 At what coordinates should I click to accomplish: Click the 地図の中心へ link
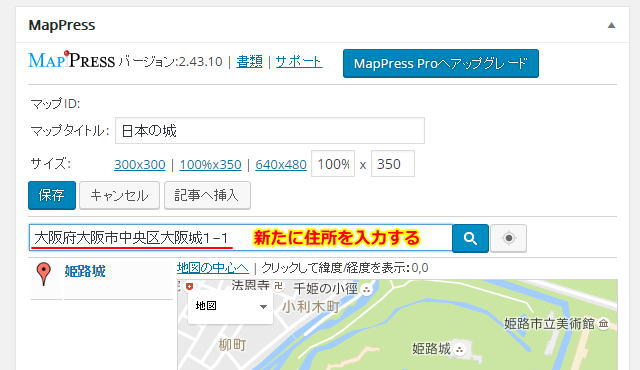pos(213,268)
